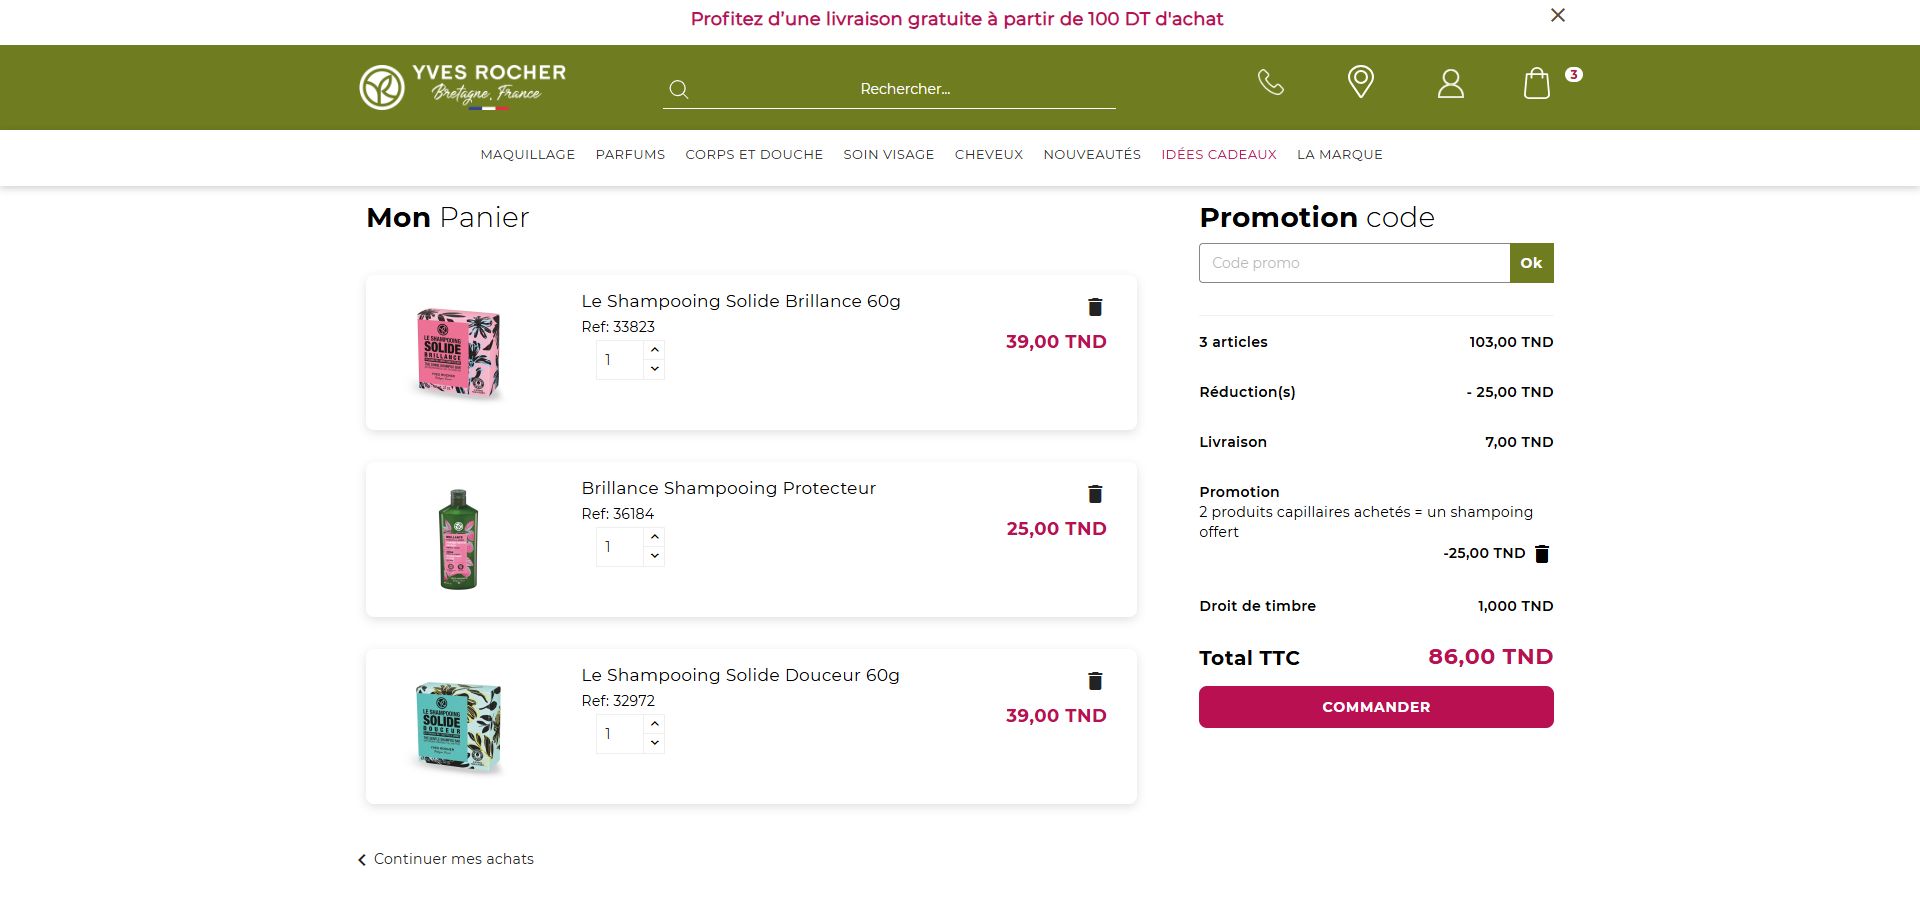This screenshot has width=1920, height=911.
Task: Remove the applied promotion discount
Action: [1542, 554]
